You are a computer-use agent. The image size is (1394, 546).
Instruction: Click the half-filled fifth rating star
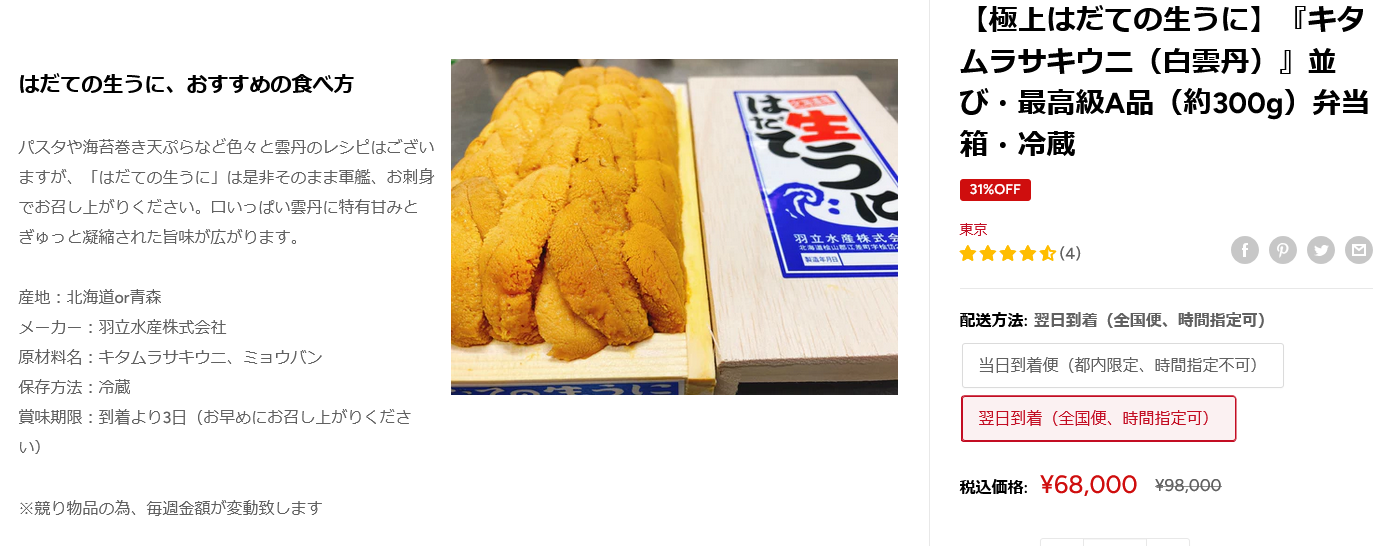1048,254
